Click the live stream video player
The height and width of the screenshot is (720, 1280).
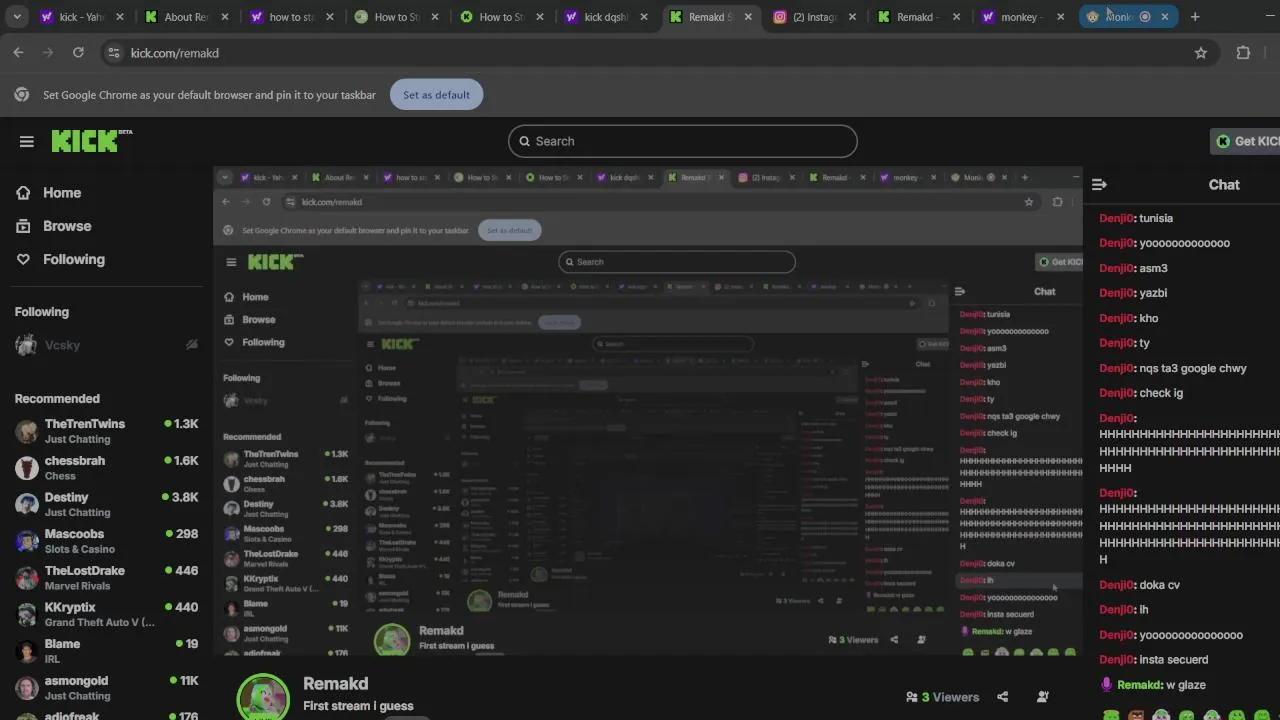648,411
